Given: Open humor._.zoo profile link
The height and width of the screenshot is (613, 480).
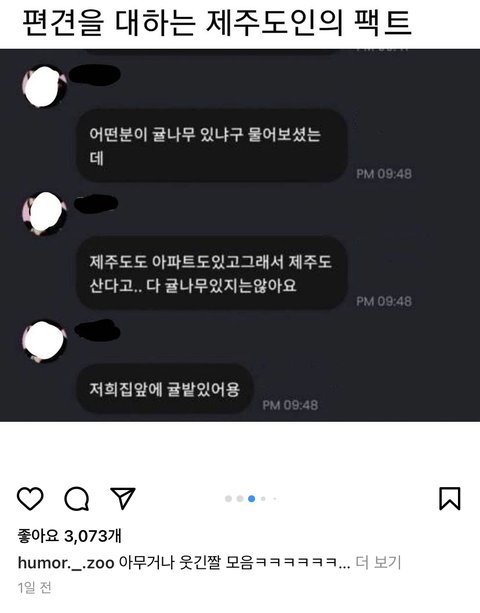Looking at the screenshot, I should pyautogui.click(x=66, y=563).
